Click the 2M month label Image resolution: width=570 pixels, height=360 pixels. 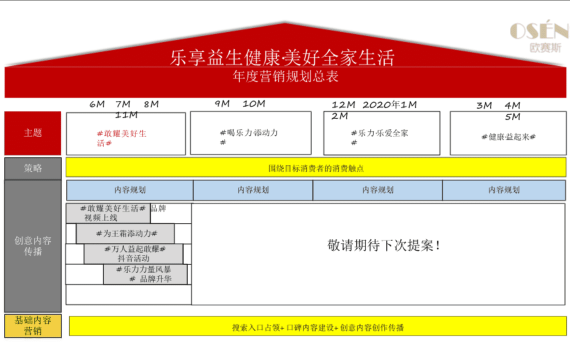tap(340, 116)
